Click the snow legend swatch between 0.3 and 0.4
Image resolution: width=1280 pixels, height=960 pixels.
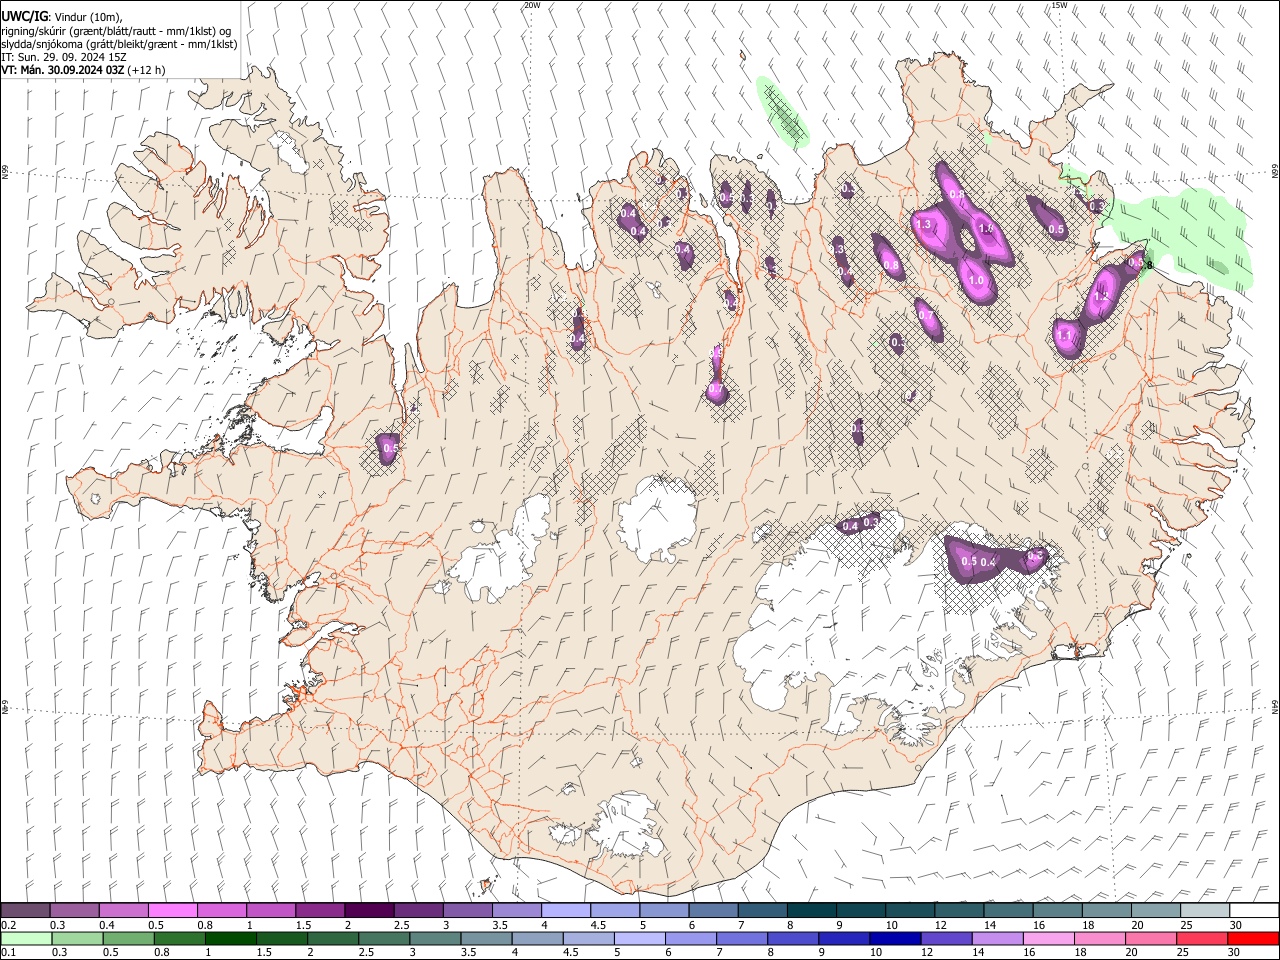coord(75,910)
